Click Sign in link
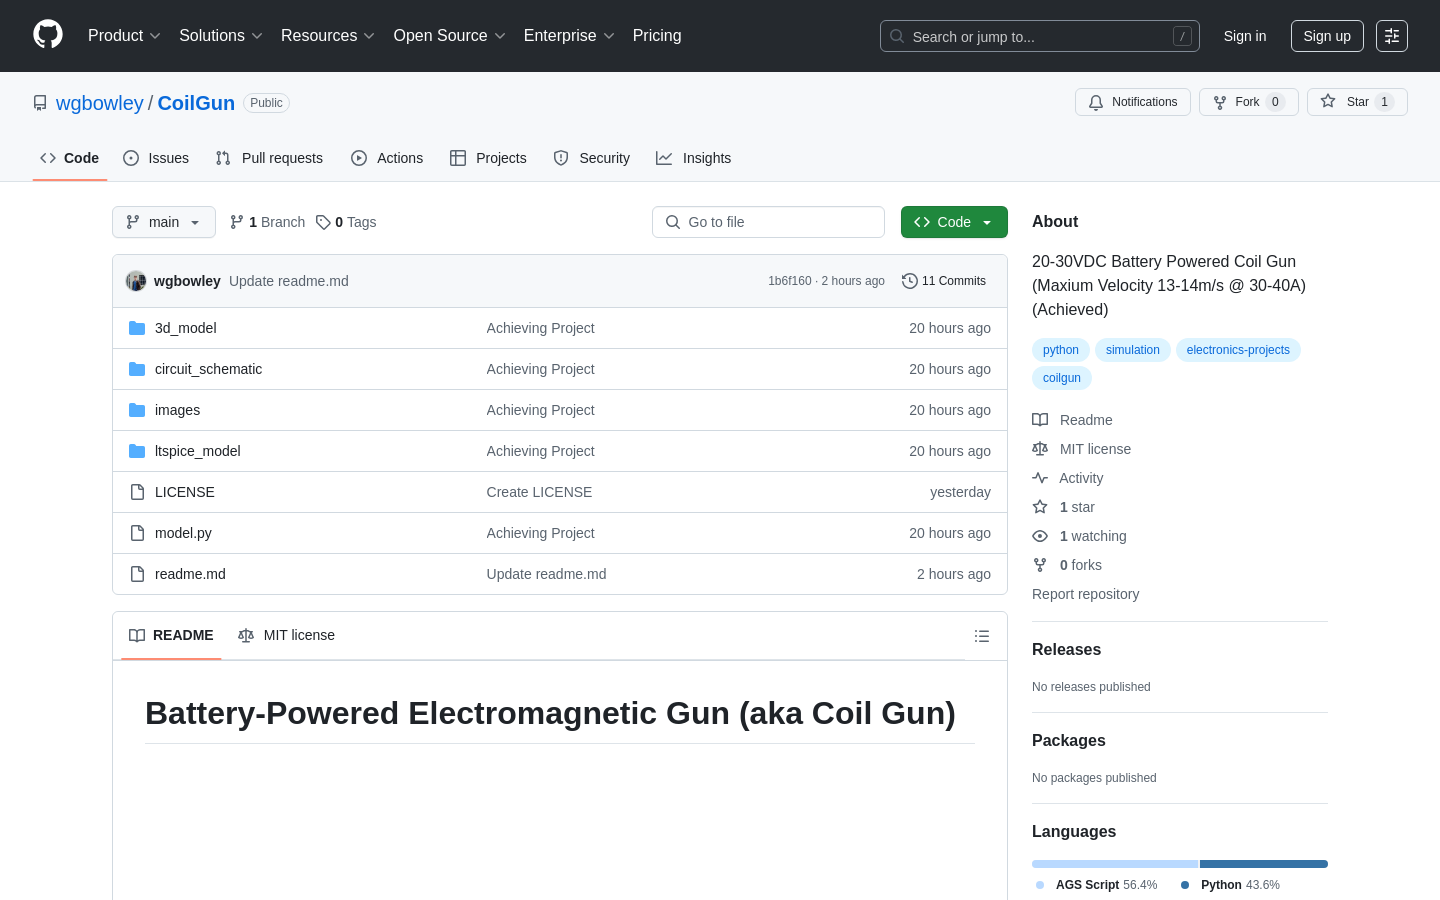Viewport: 1440px width, 900px height. coord(1245,36)
